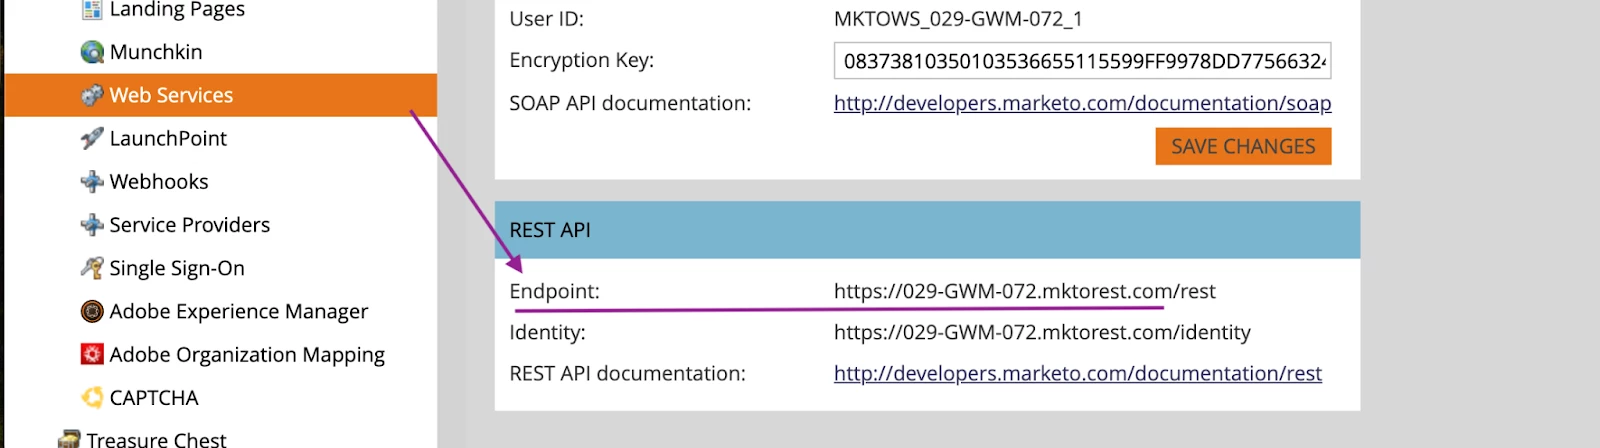Click the Adobe Organization Mapping icon
The width and height of the screenshot is (1600, 448).
pyautogui.click(x=92, y=355)
